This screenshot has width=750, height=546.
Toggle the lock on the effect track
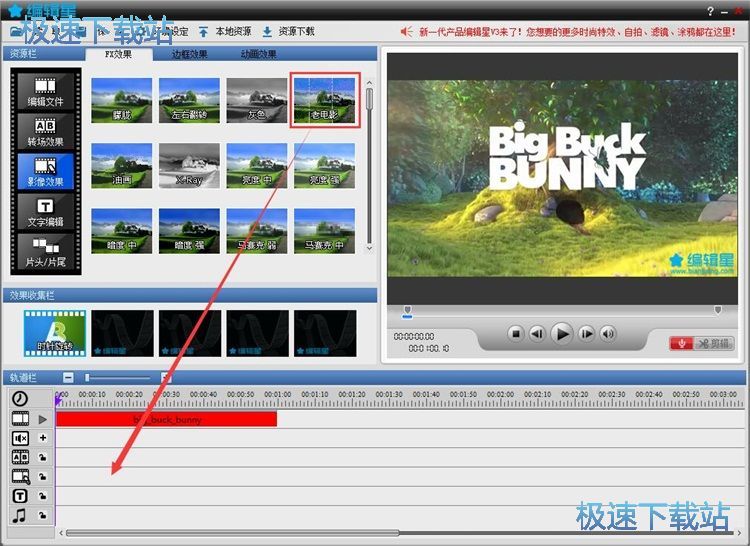pos(43,477)
